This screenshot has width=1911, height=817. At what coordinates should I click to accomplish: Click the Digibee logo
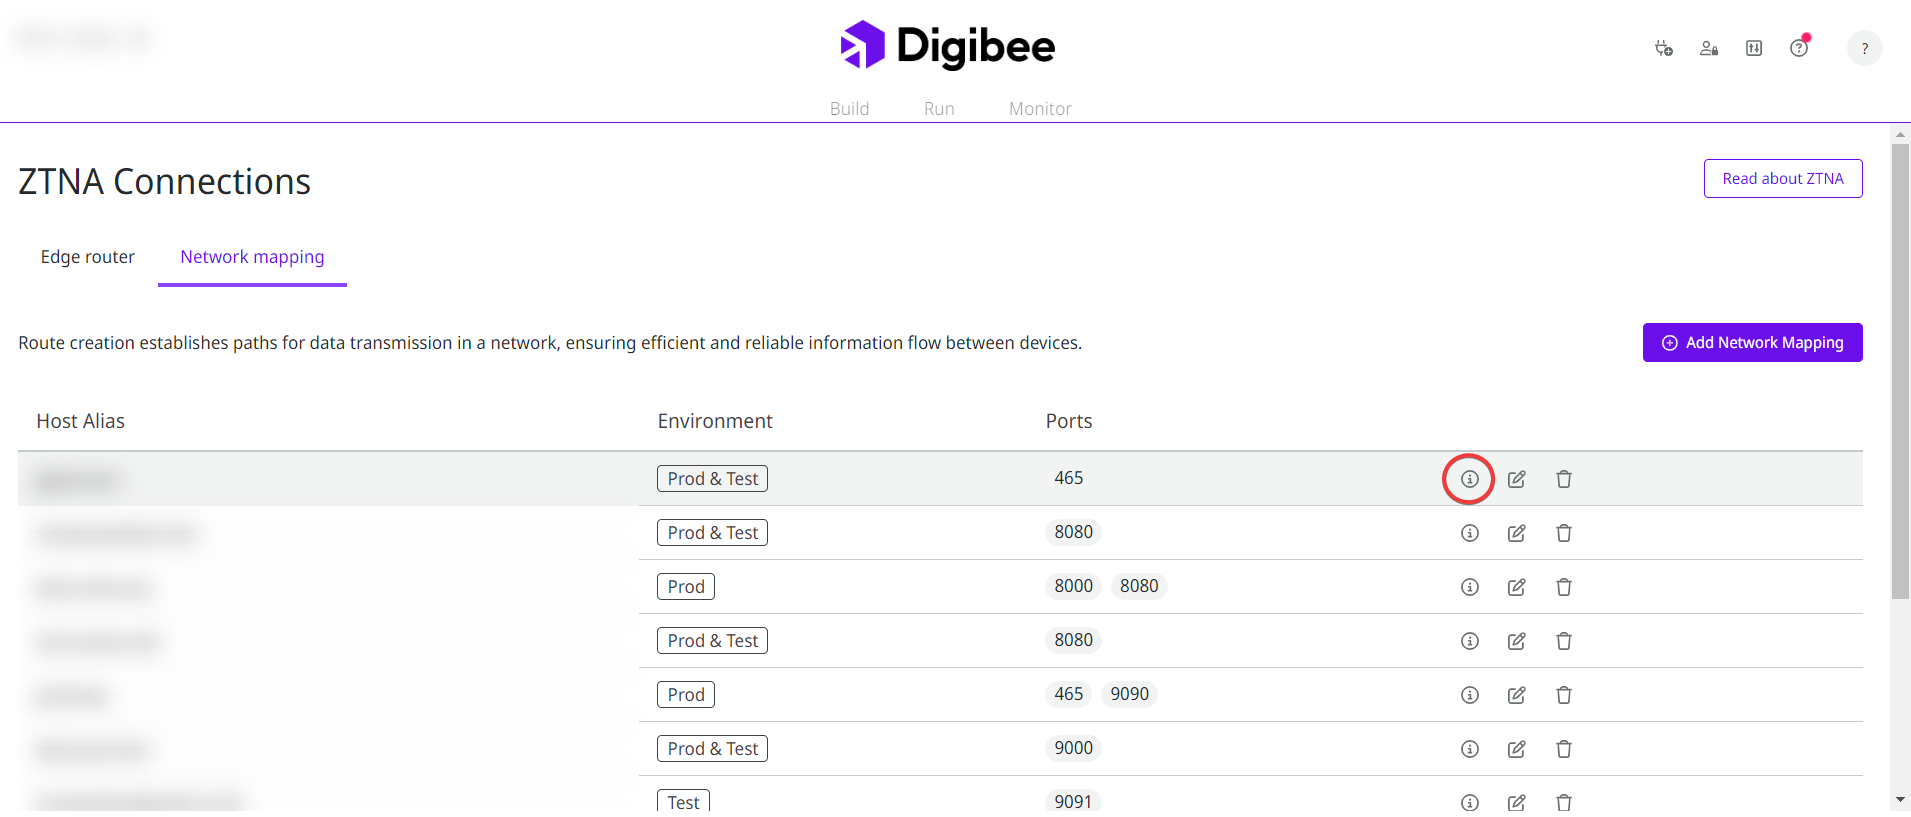point(947,46)
